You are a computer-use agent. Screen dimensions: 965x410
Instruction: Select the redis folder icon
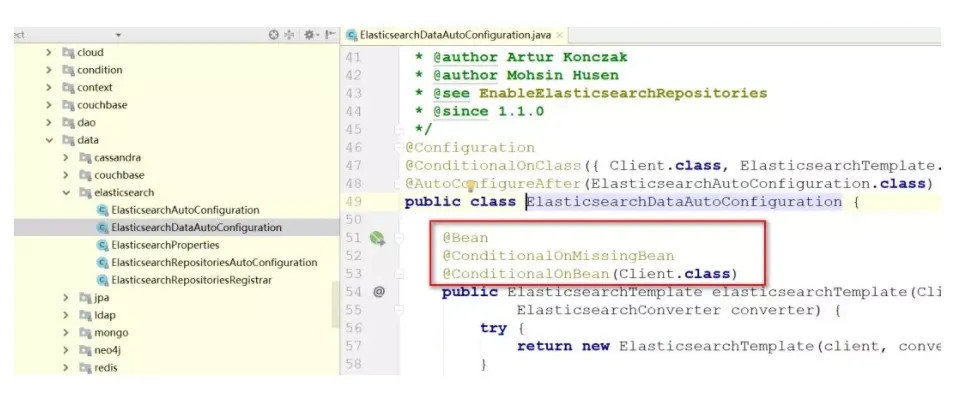click(x=85, y=368)
